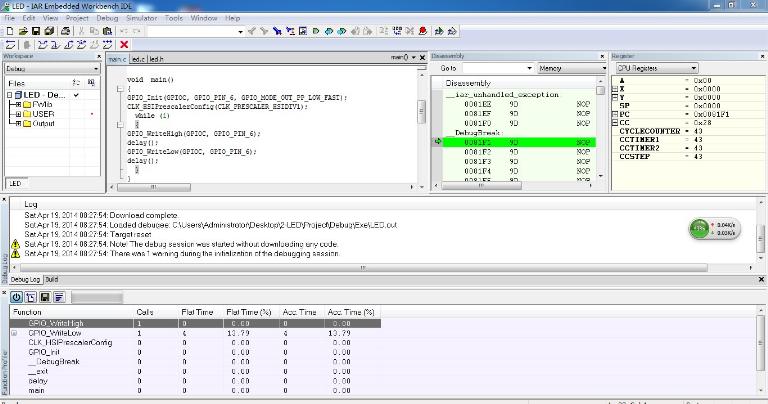Image resolution: width=768 pixels, height=404 pixels.
Task: Click the Download and Debug icon
Action: (439, 31)
